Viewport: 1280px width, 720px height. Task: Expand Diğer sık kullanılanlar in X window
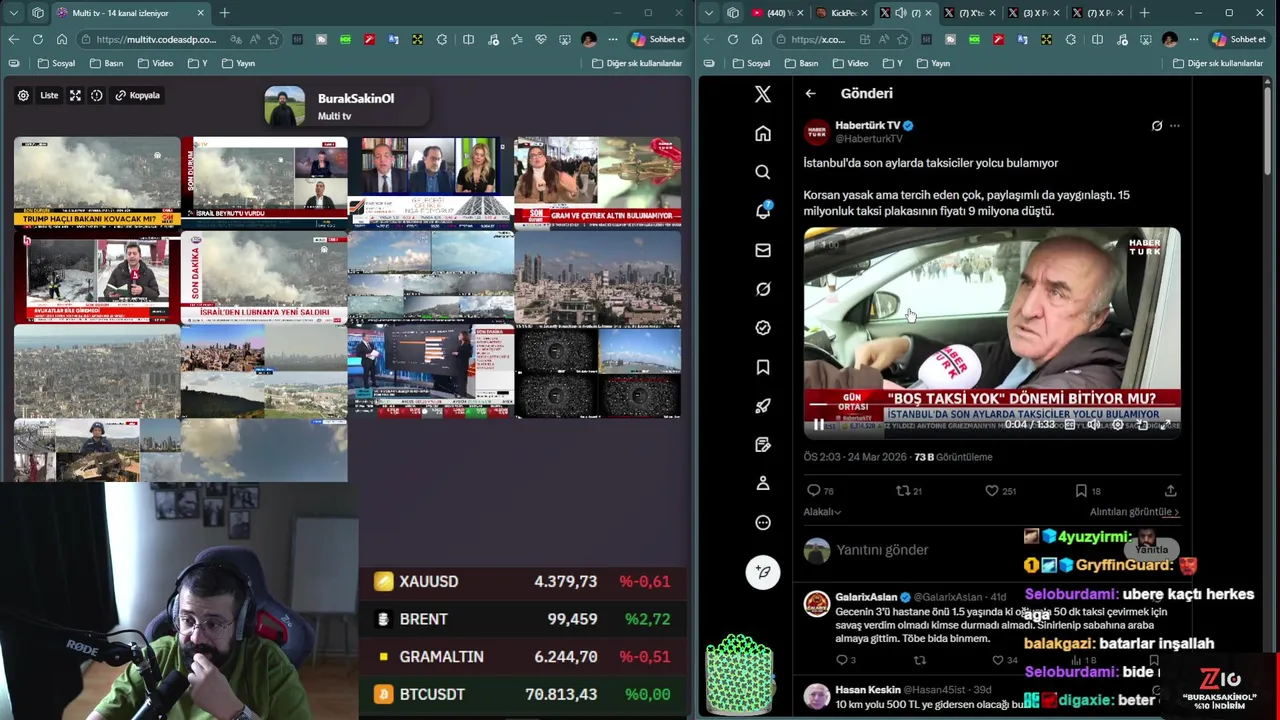pos(1218,63)
